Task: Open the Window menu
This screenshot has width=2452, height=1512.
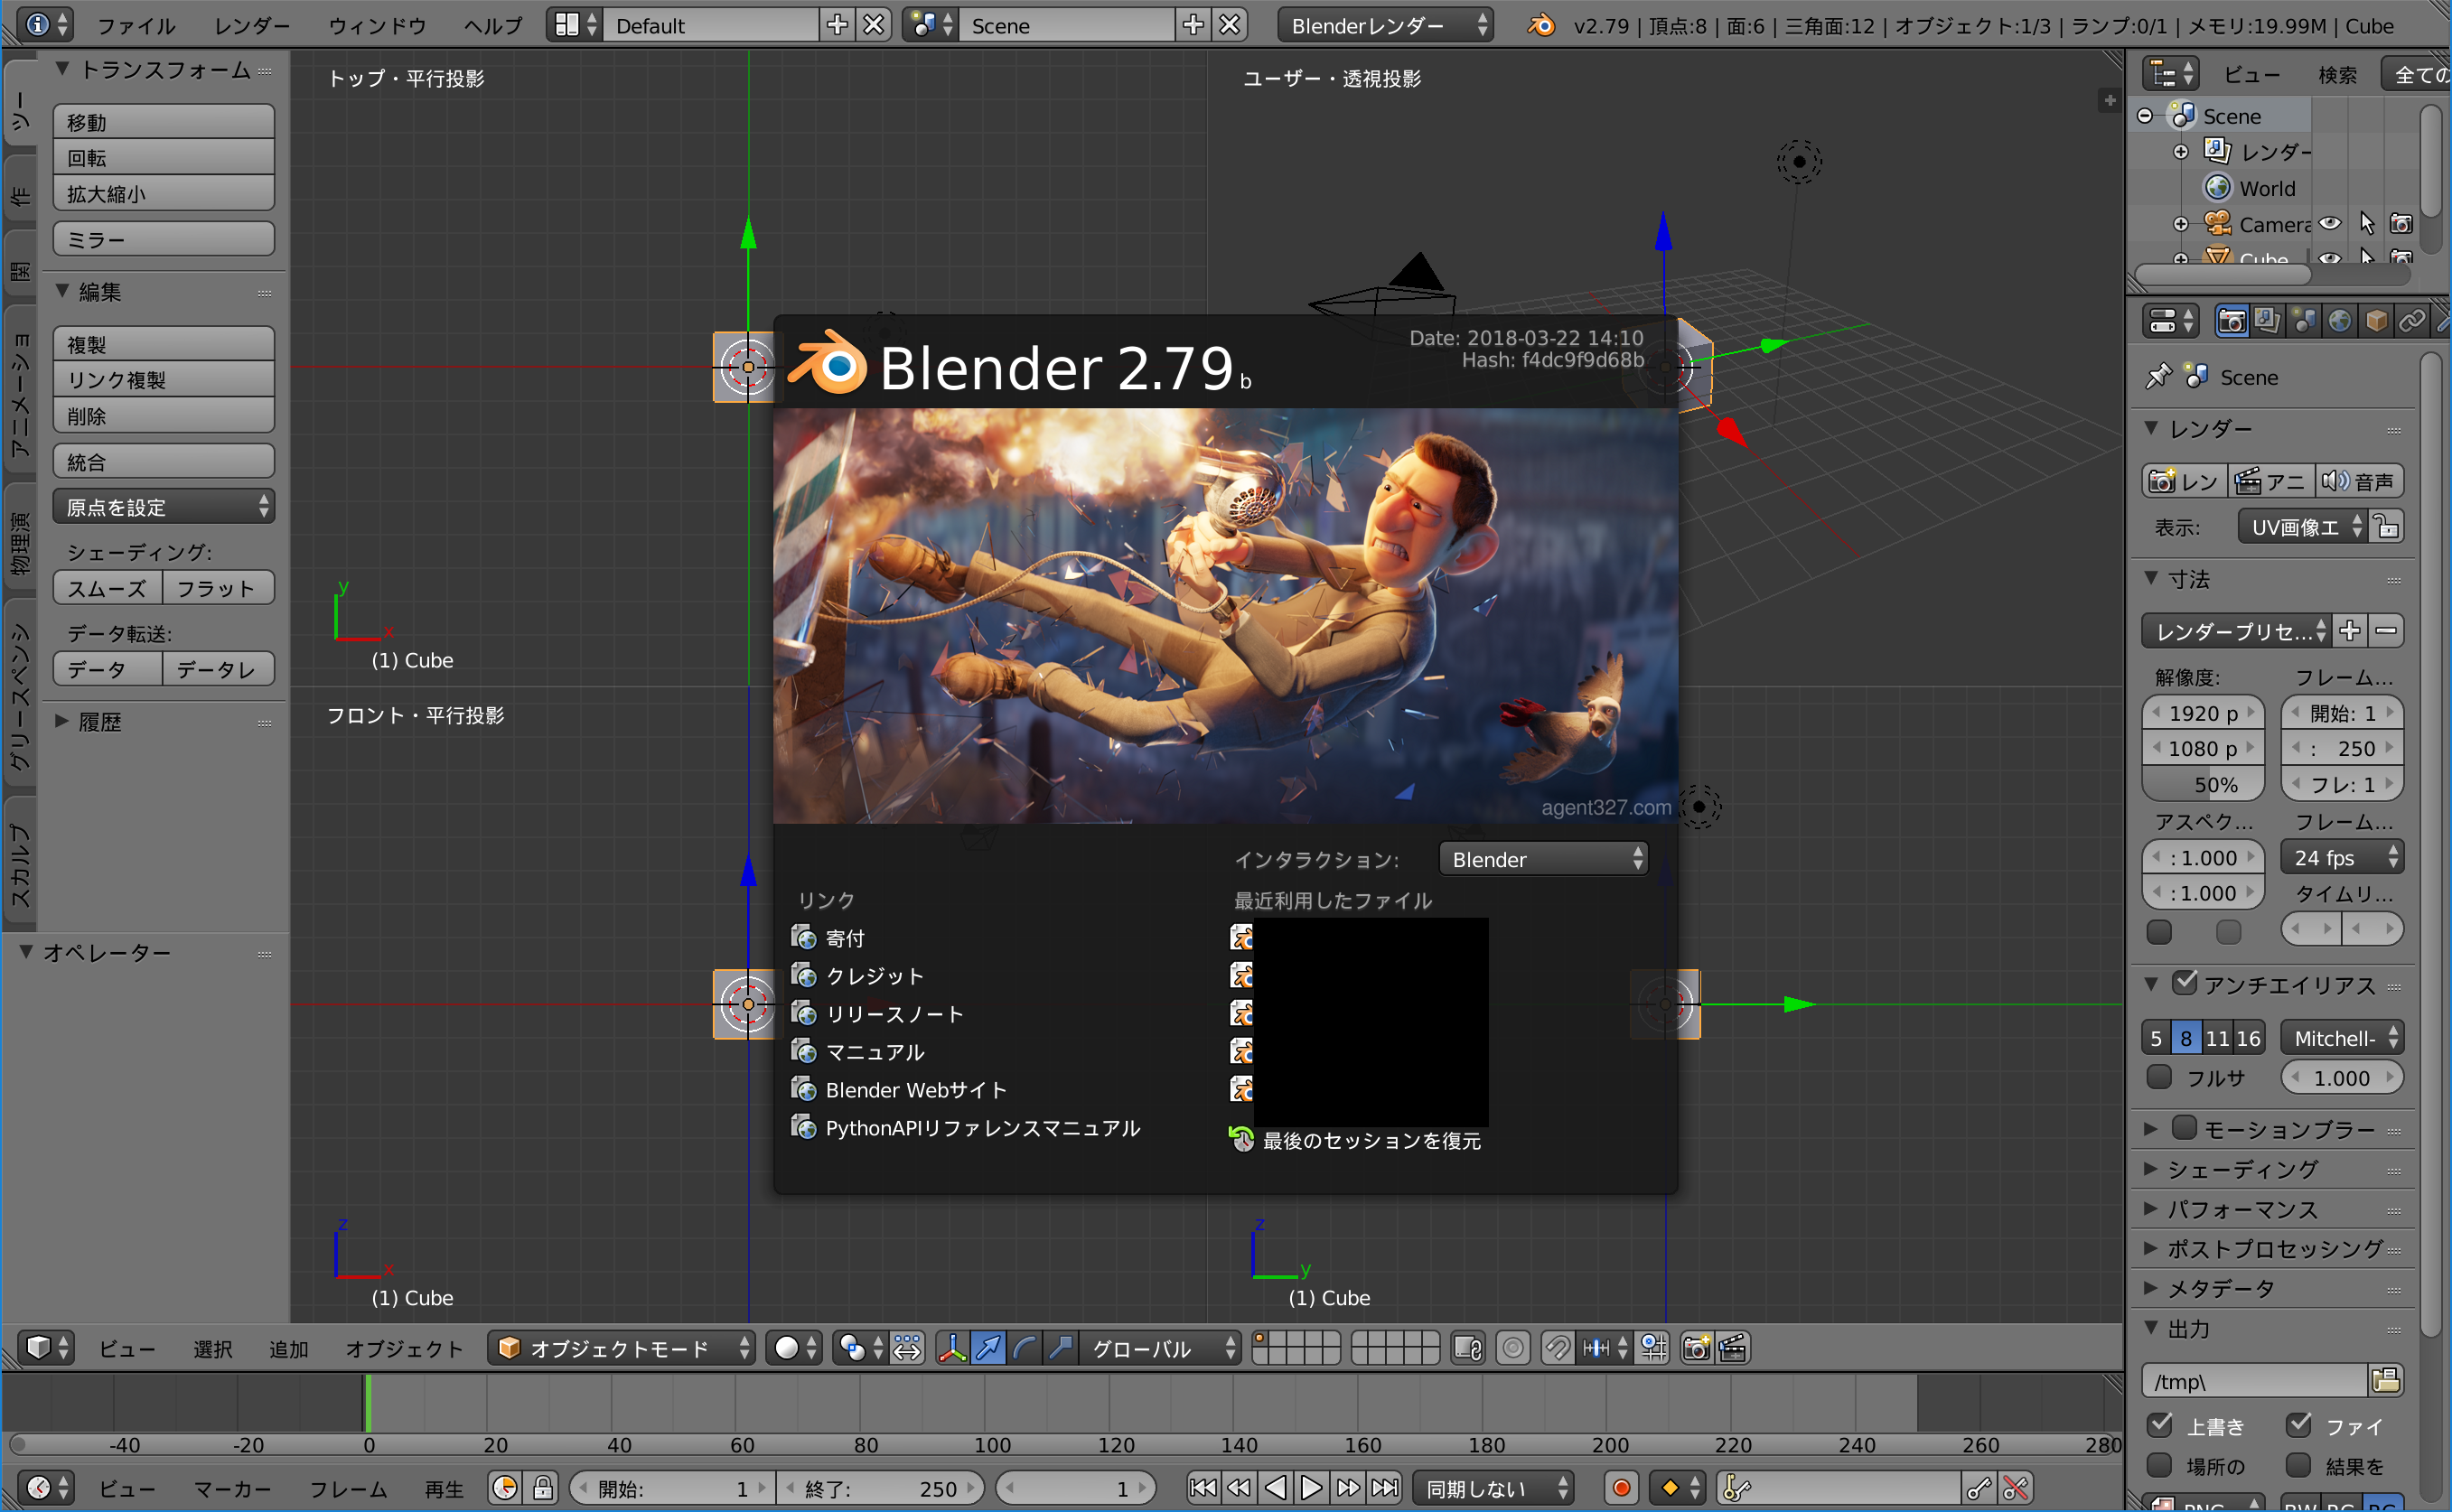Action: 377,25
